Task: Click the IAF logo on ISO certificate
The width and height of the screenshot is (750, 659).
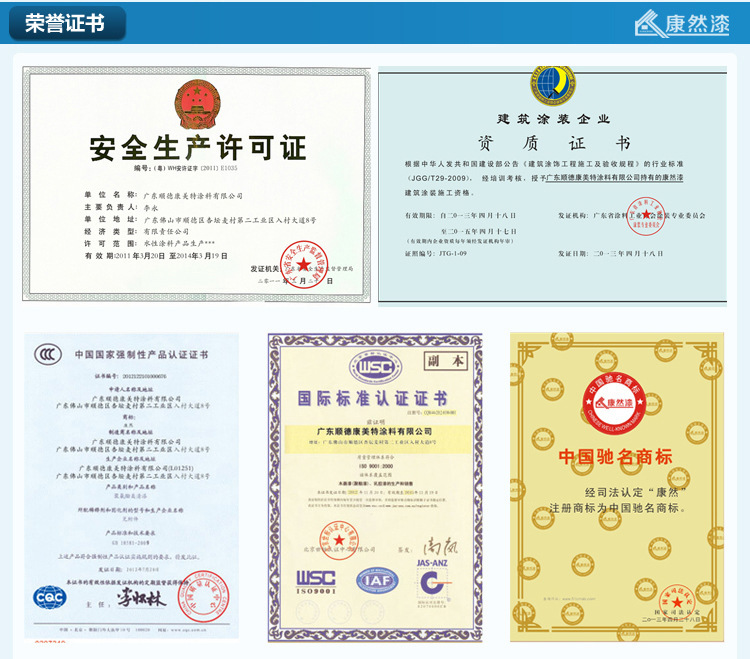Action: pos(377,581)
